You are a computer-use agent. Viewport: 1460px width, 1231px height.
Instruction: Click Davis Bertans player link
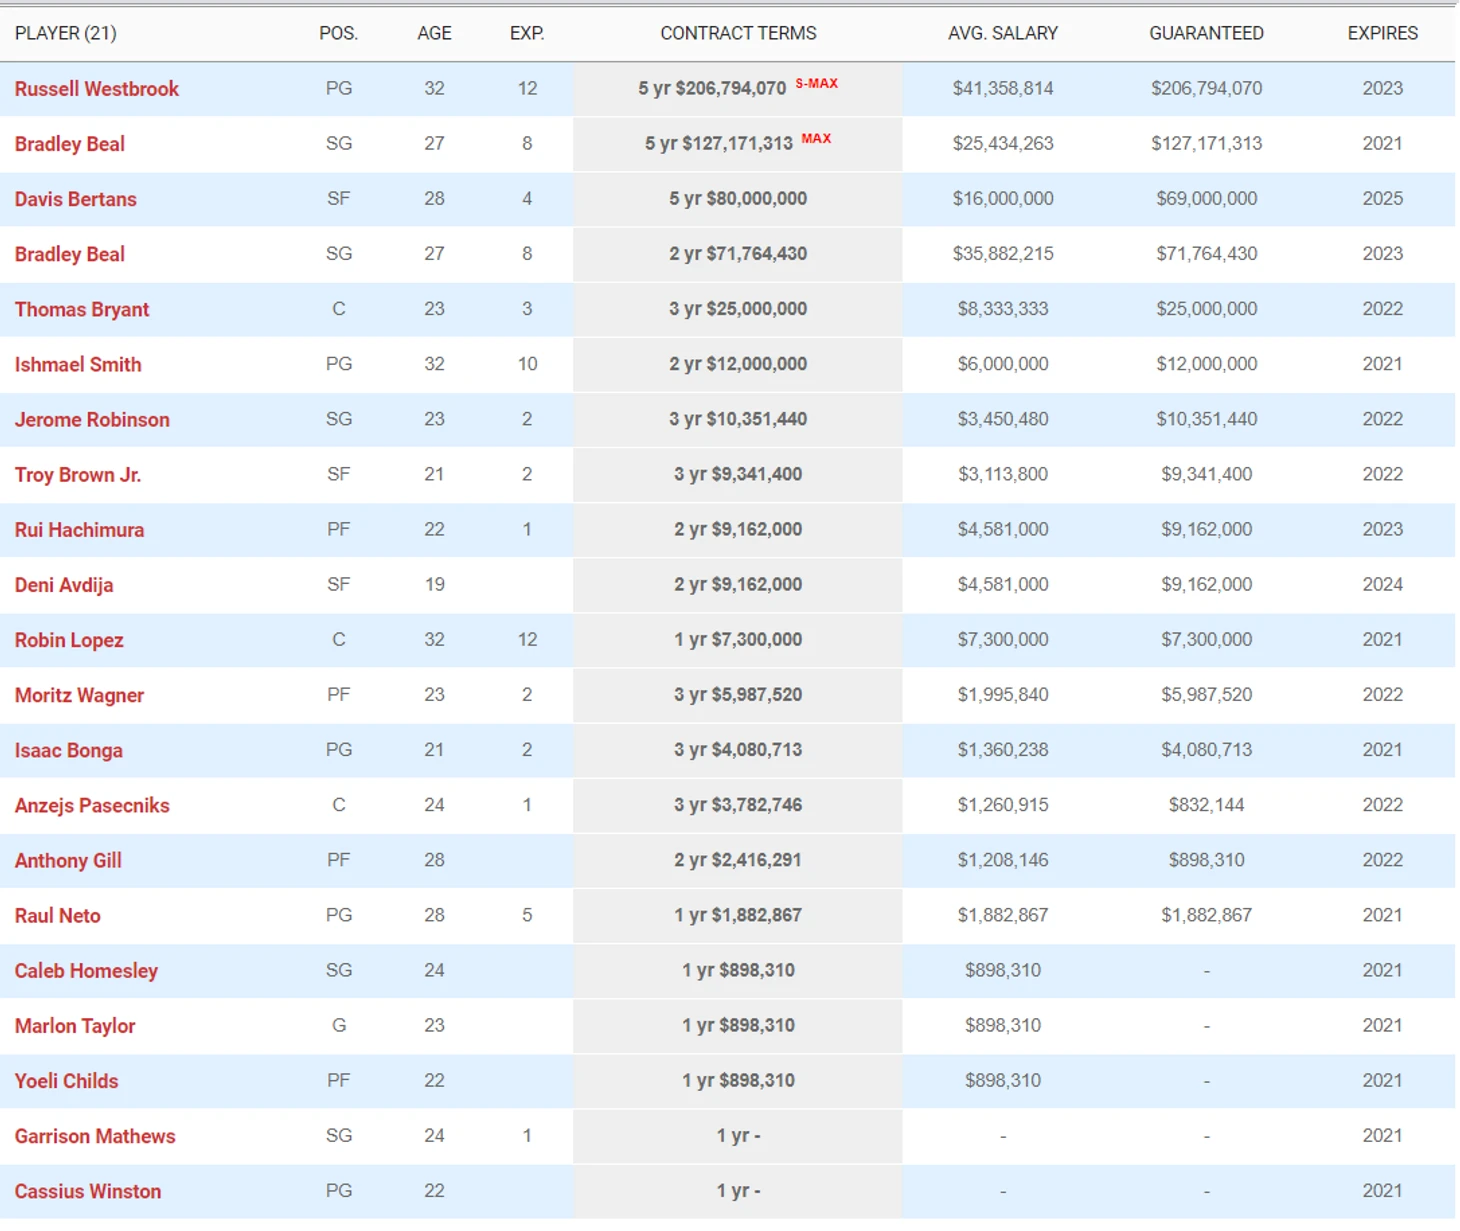(75, 199)
